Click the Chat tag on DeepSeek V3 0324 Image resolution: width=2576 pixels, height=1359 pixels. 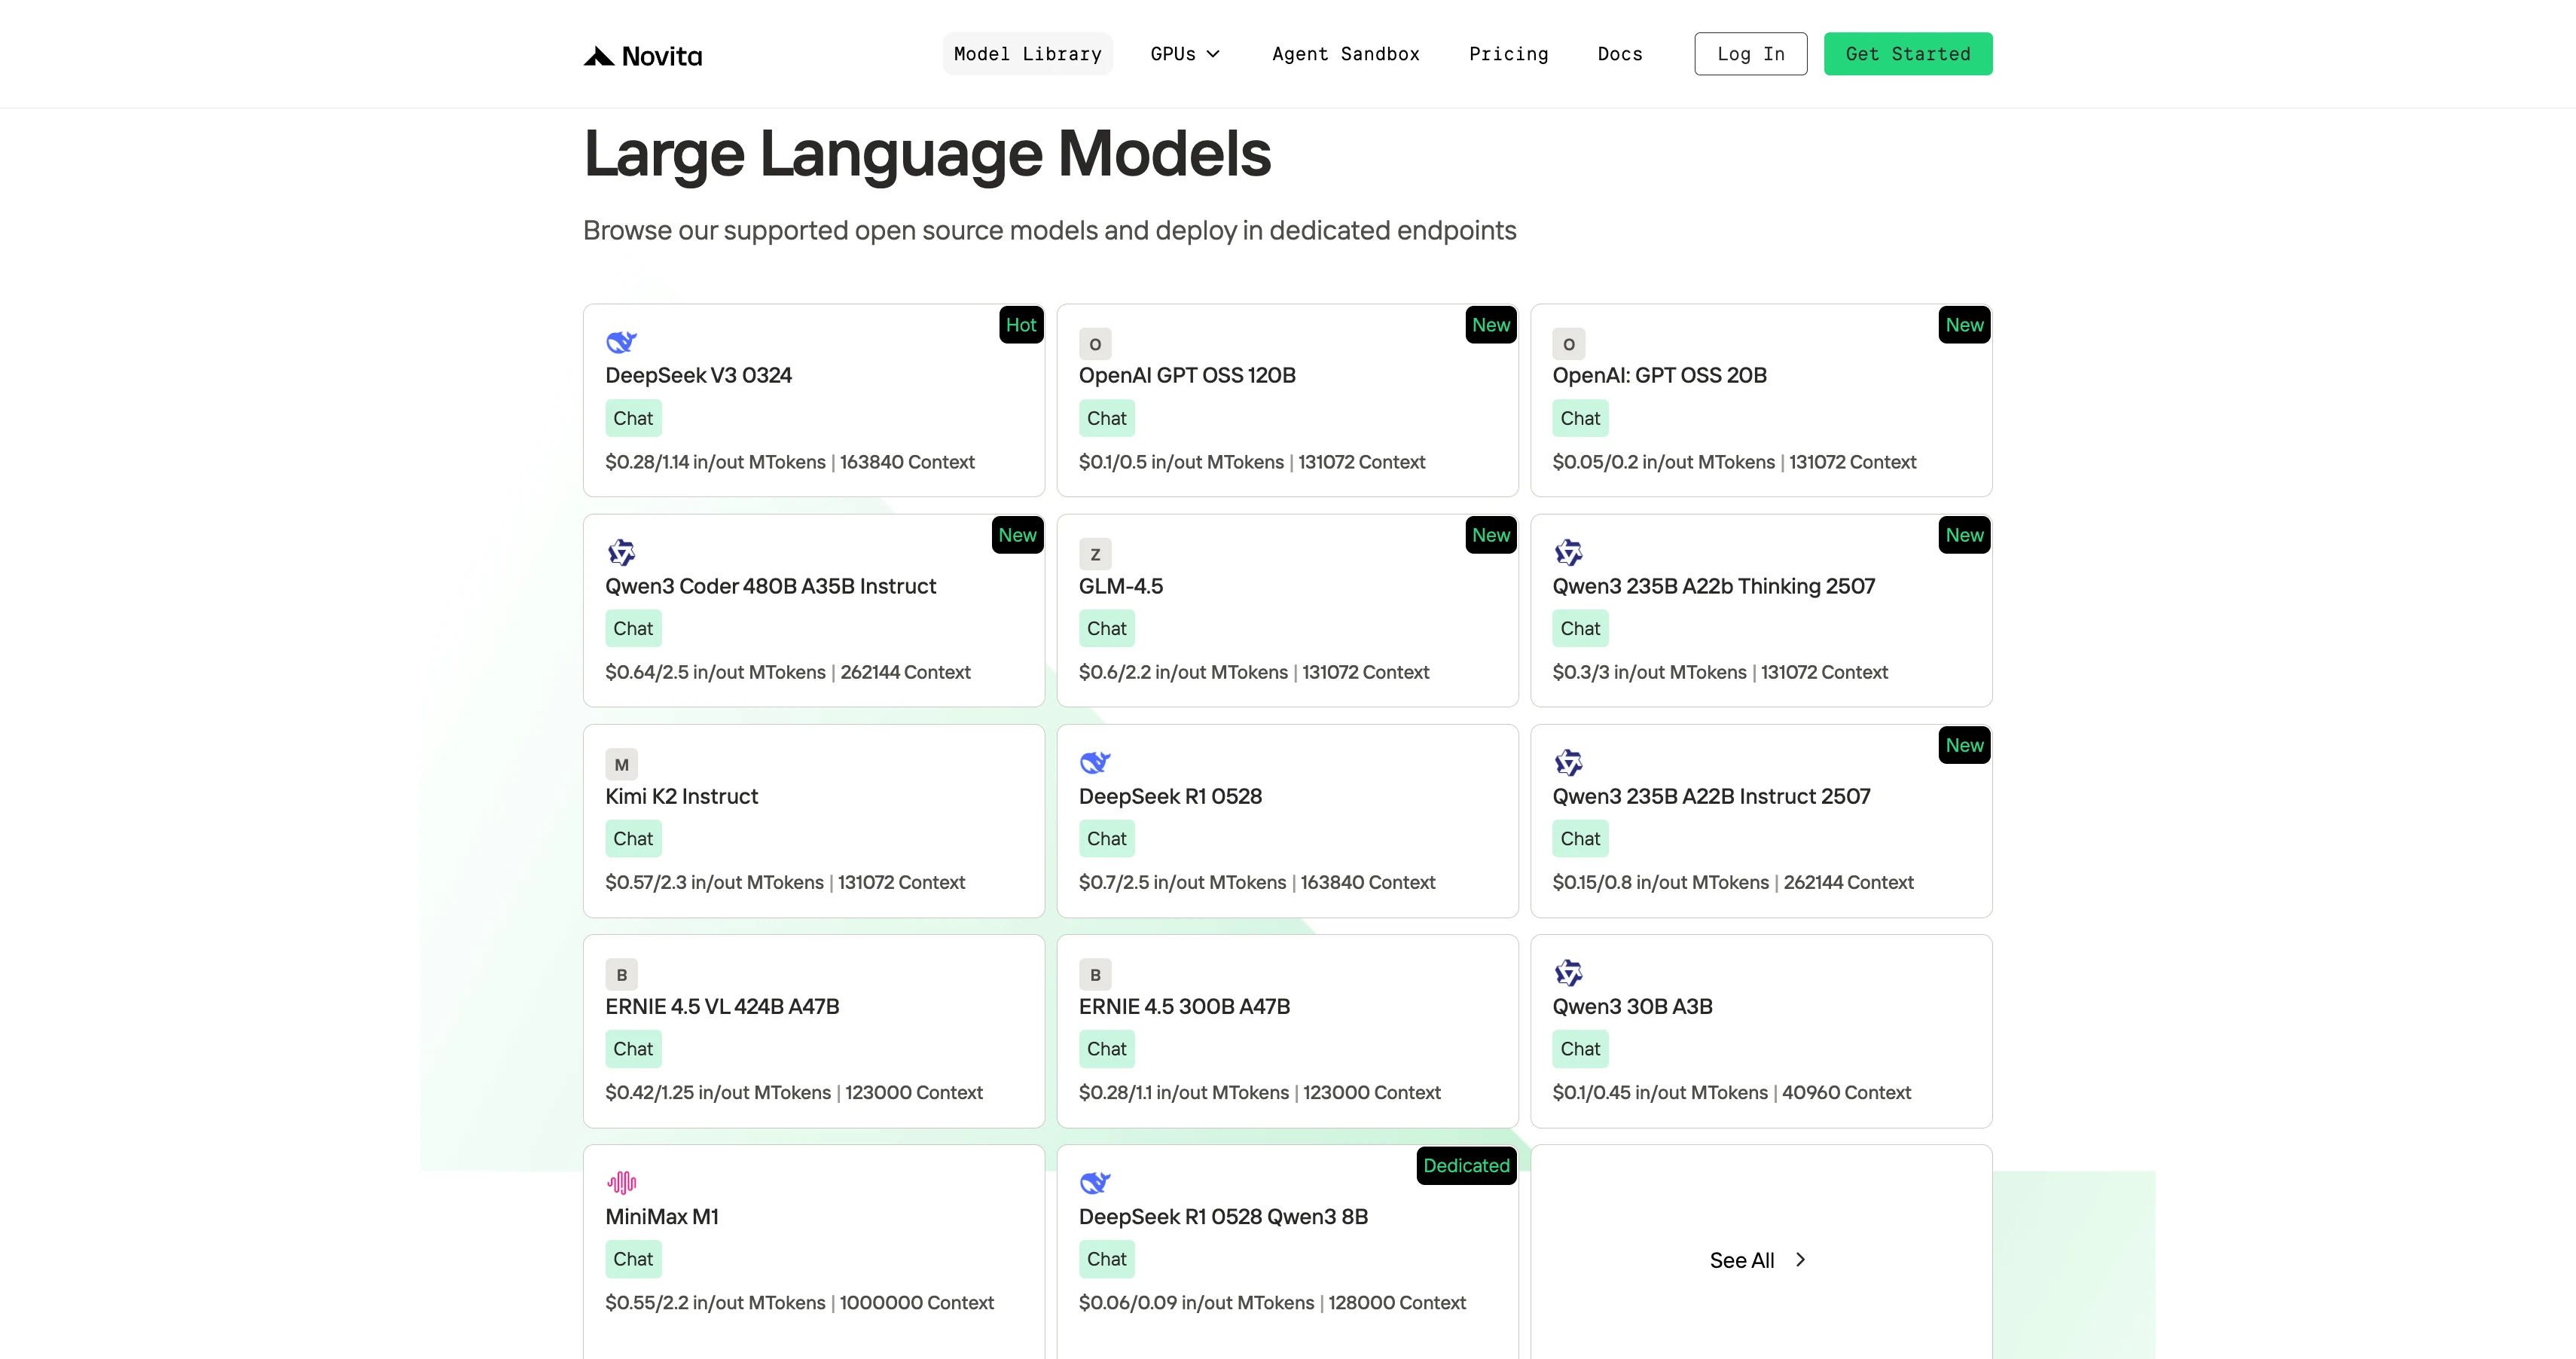click(633, 418)
